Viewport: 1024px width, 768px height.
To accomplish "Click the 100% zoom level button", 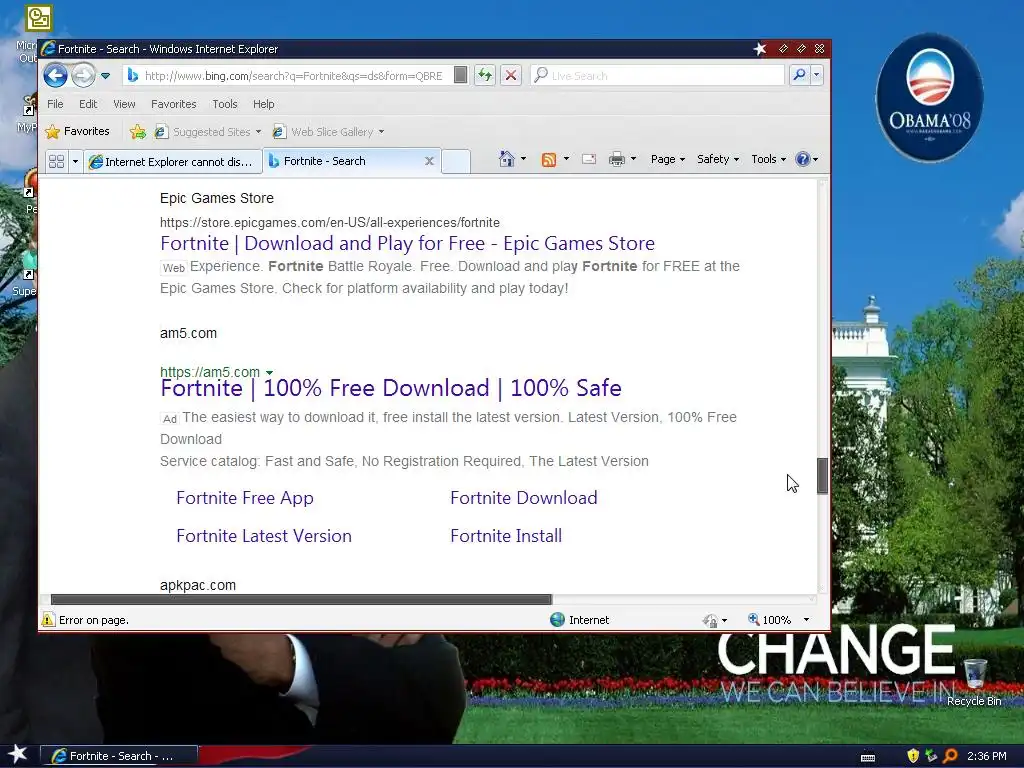I will (x=769, y=620).
